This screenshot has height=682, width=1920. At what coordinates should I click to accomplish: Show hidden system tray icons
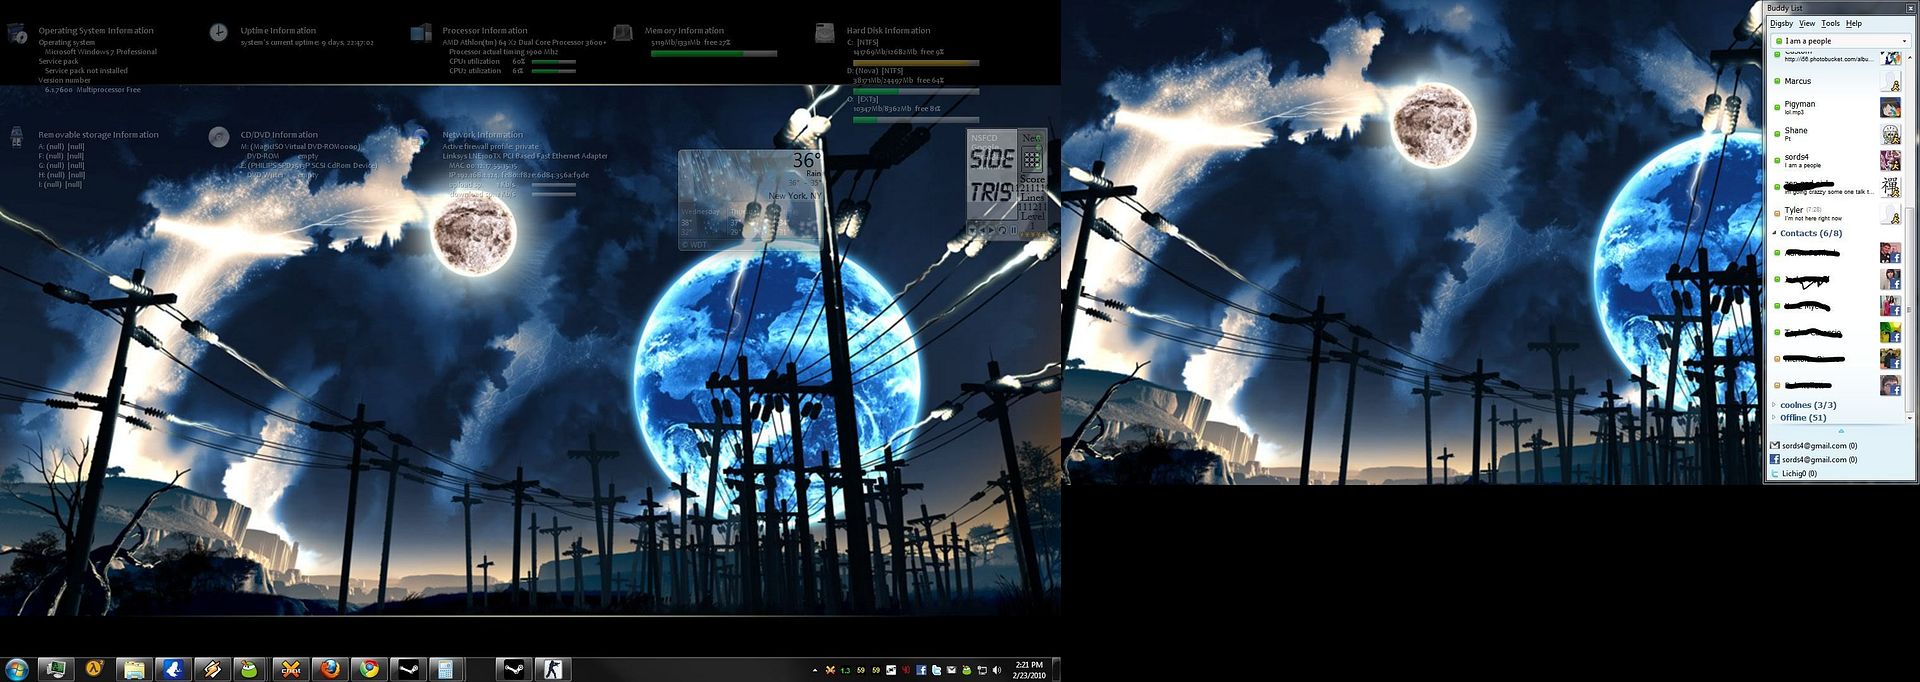tap(815, 670)
